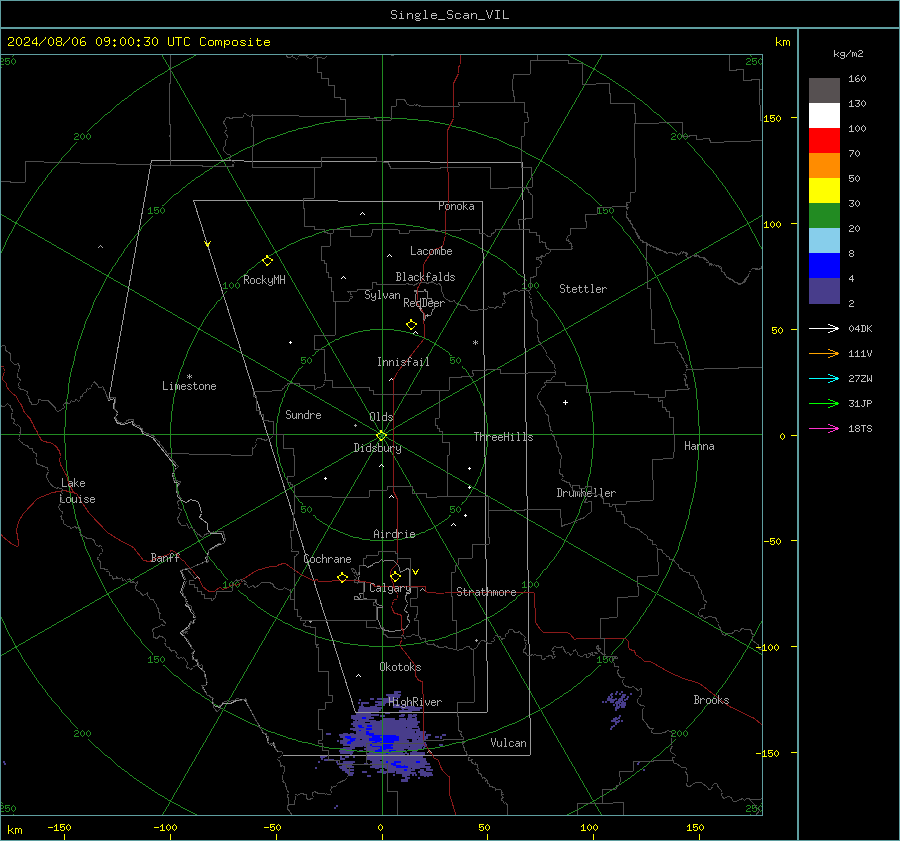Click the magenta 18TS arrow in legend
Image resolution: width=900 pixels, height=841 pixels.
[824, 428]
